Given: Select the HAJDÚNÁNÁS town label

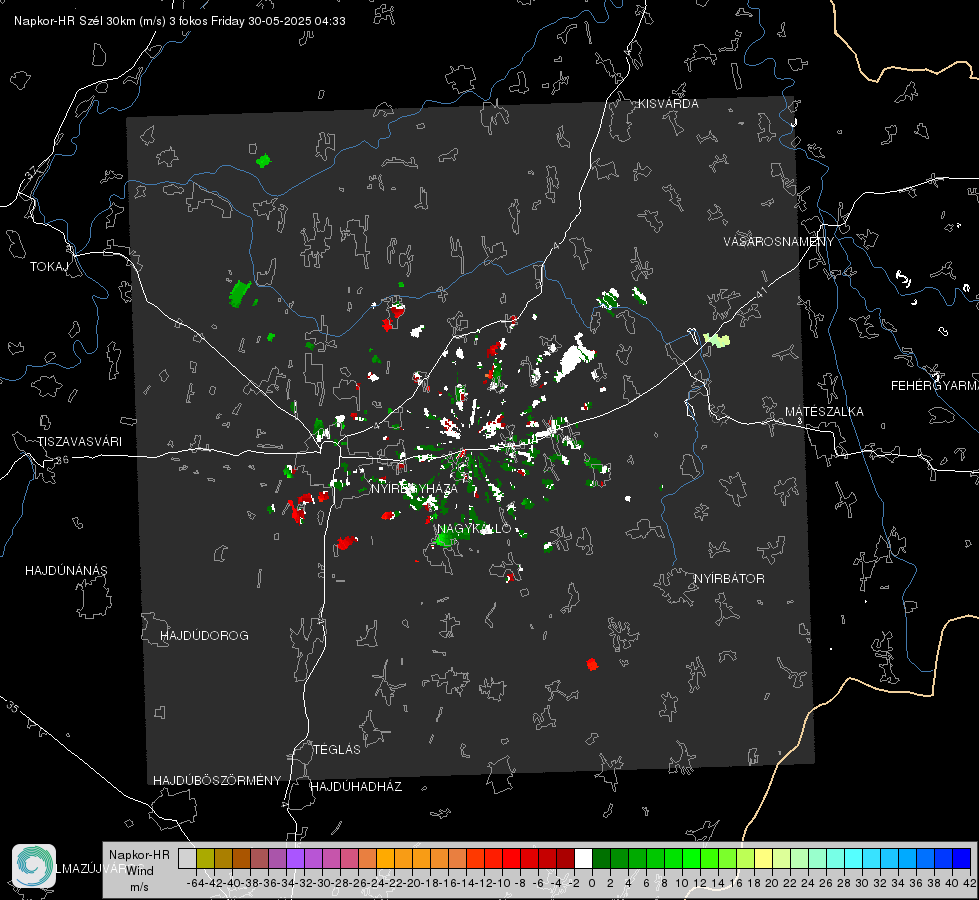Looking at the screenshot, I should [66, 571].
